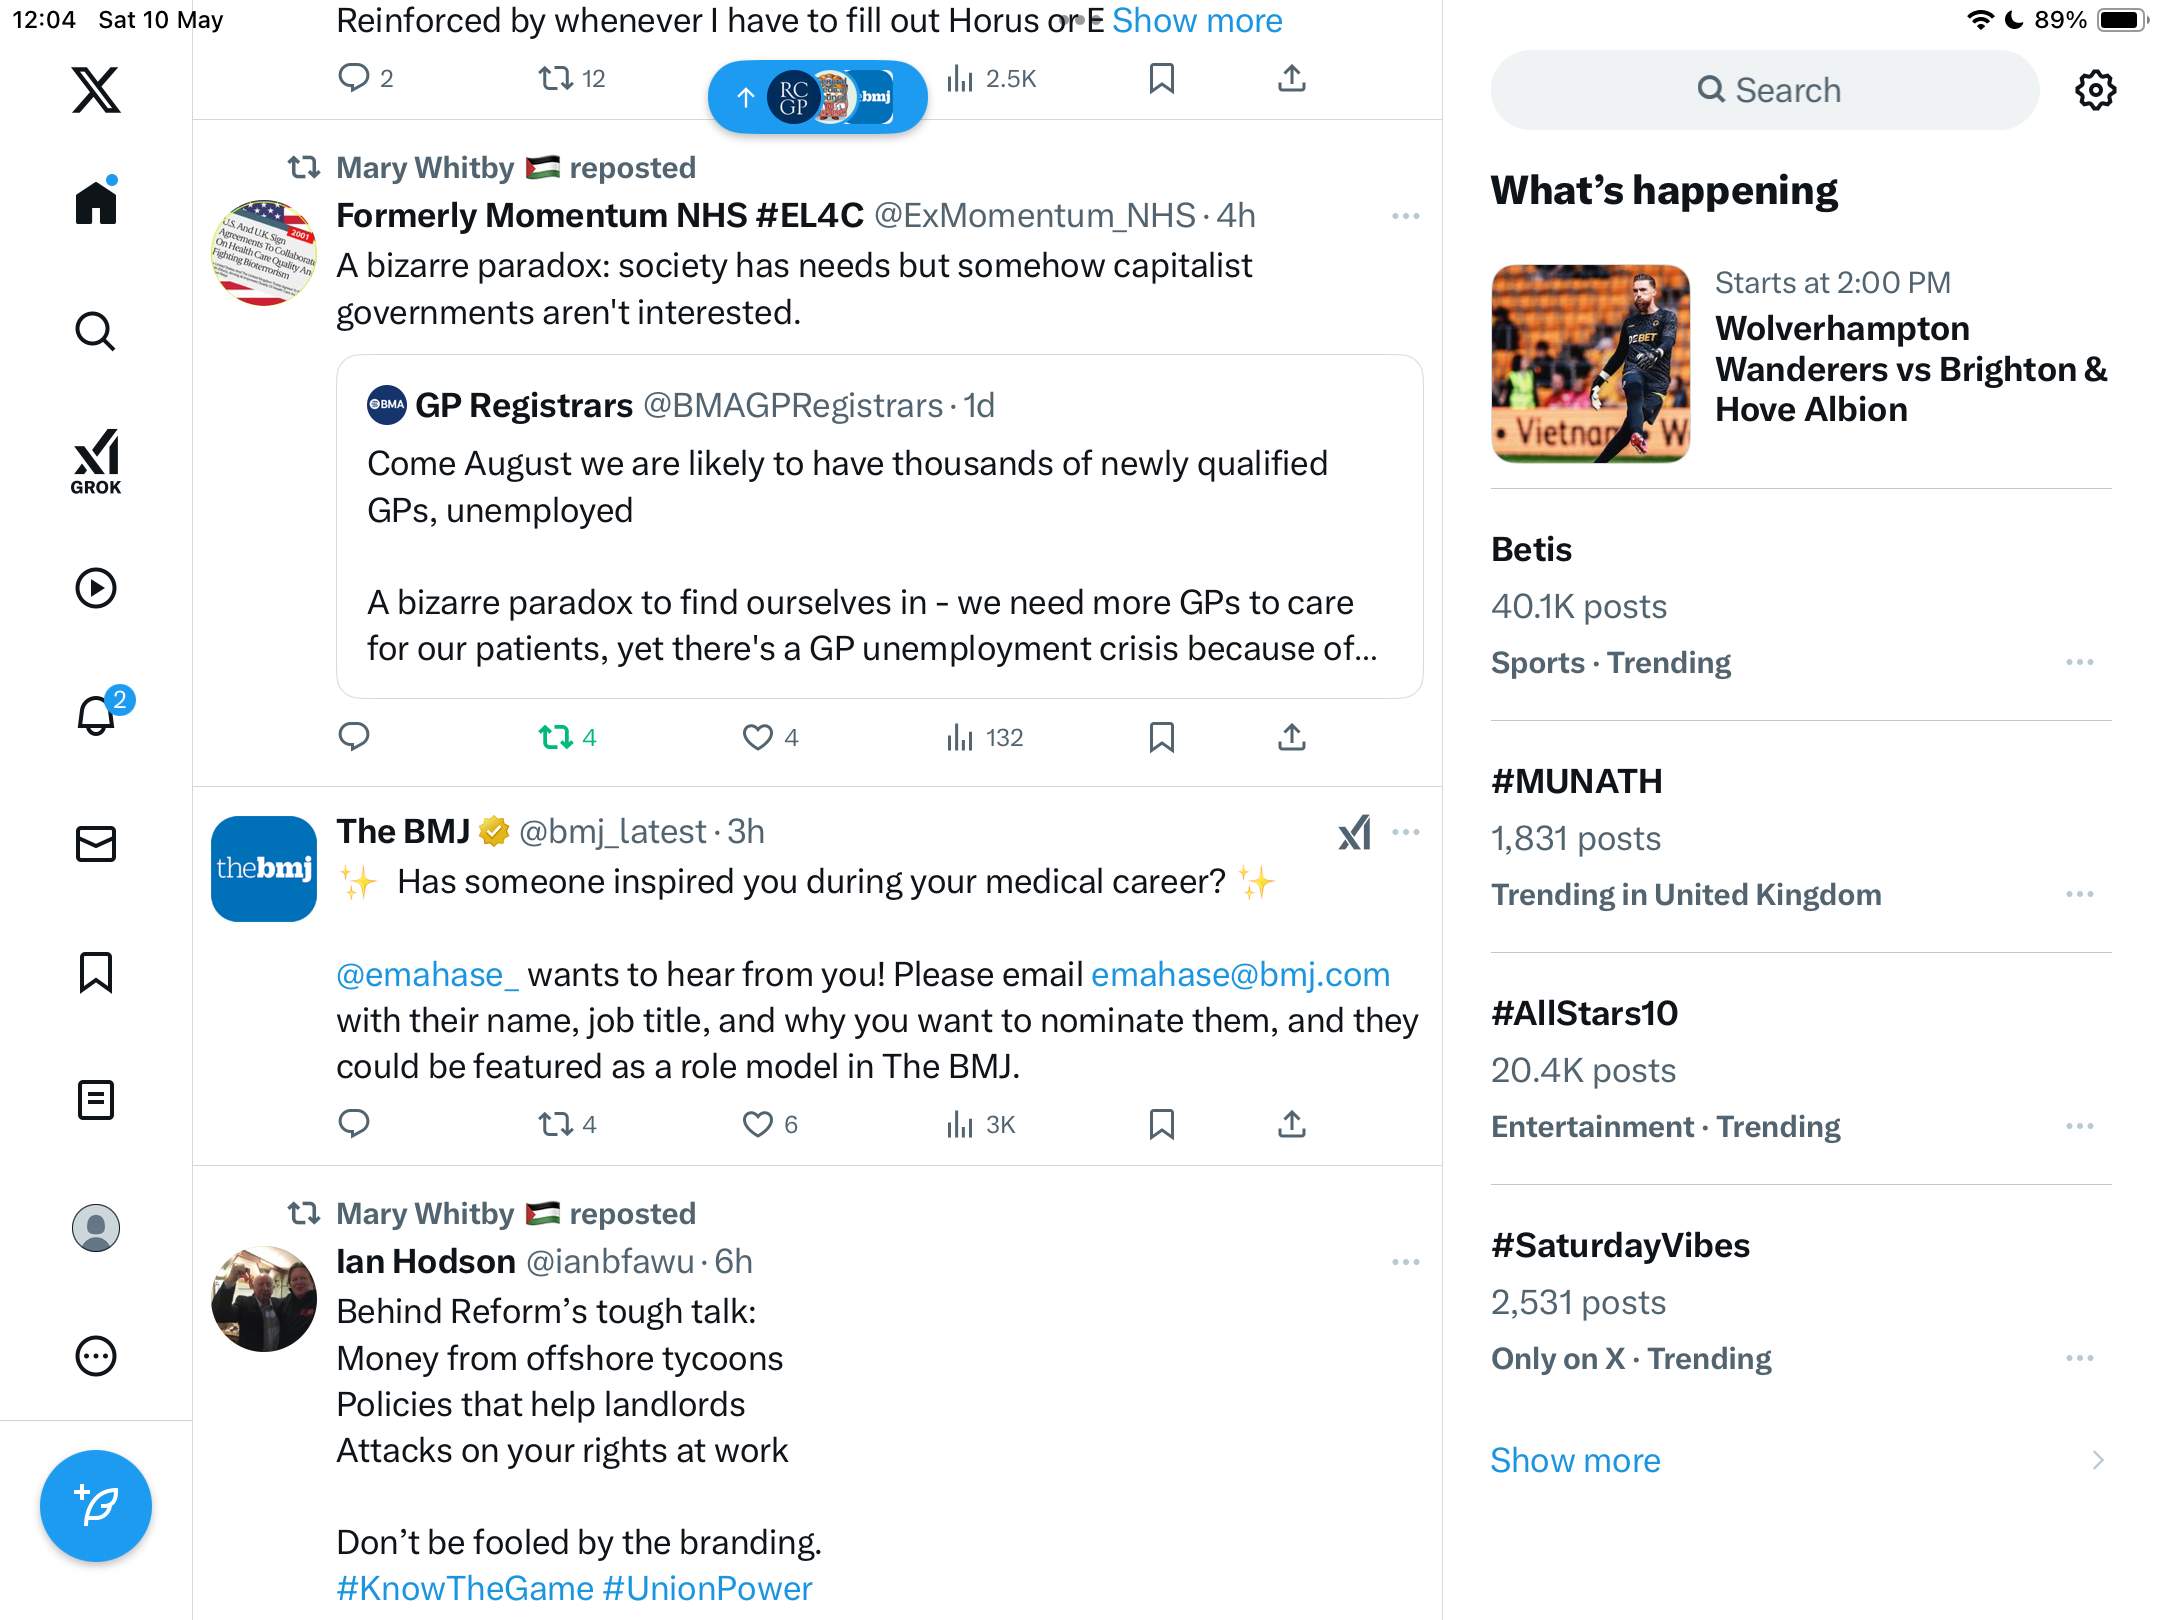
Task: Open more options for Betis trend
Action: click(2080, 662)
